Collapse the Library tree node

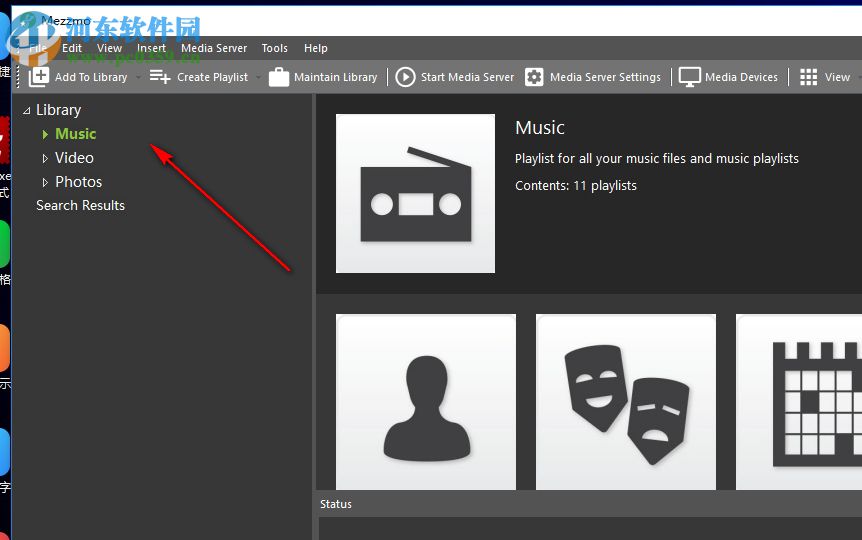coord(26,110)
